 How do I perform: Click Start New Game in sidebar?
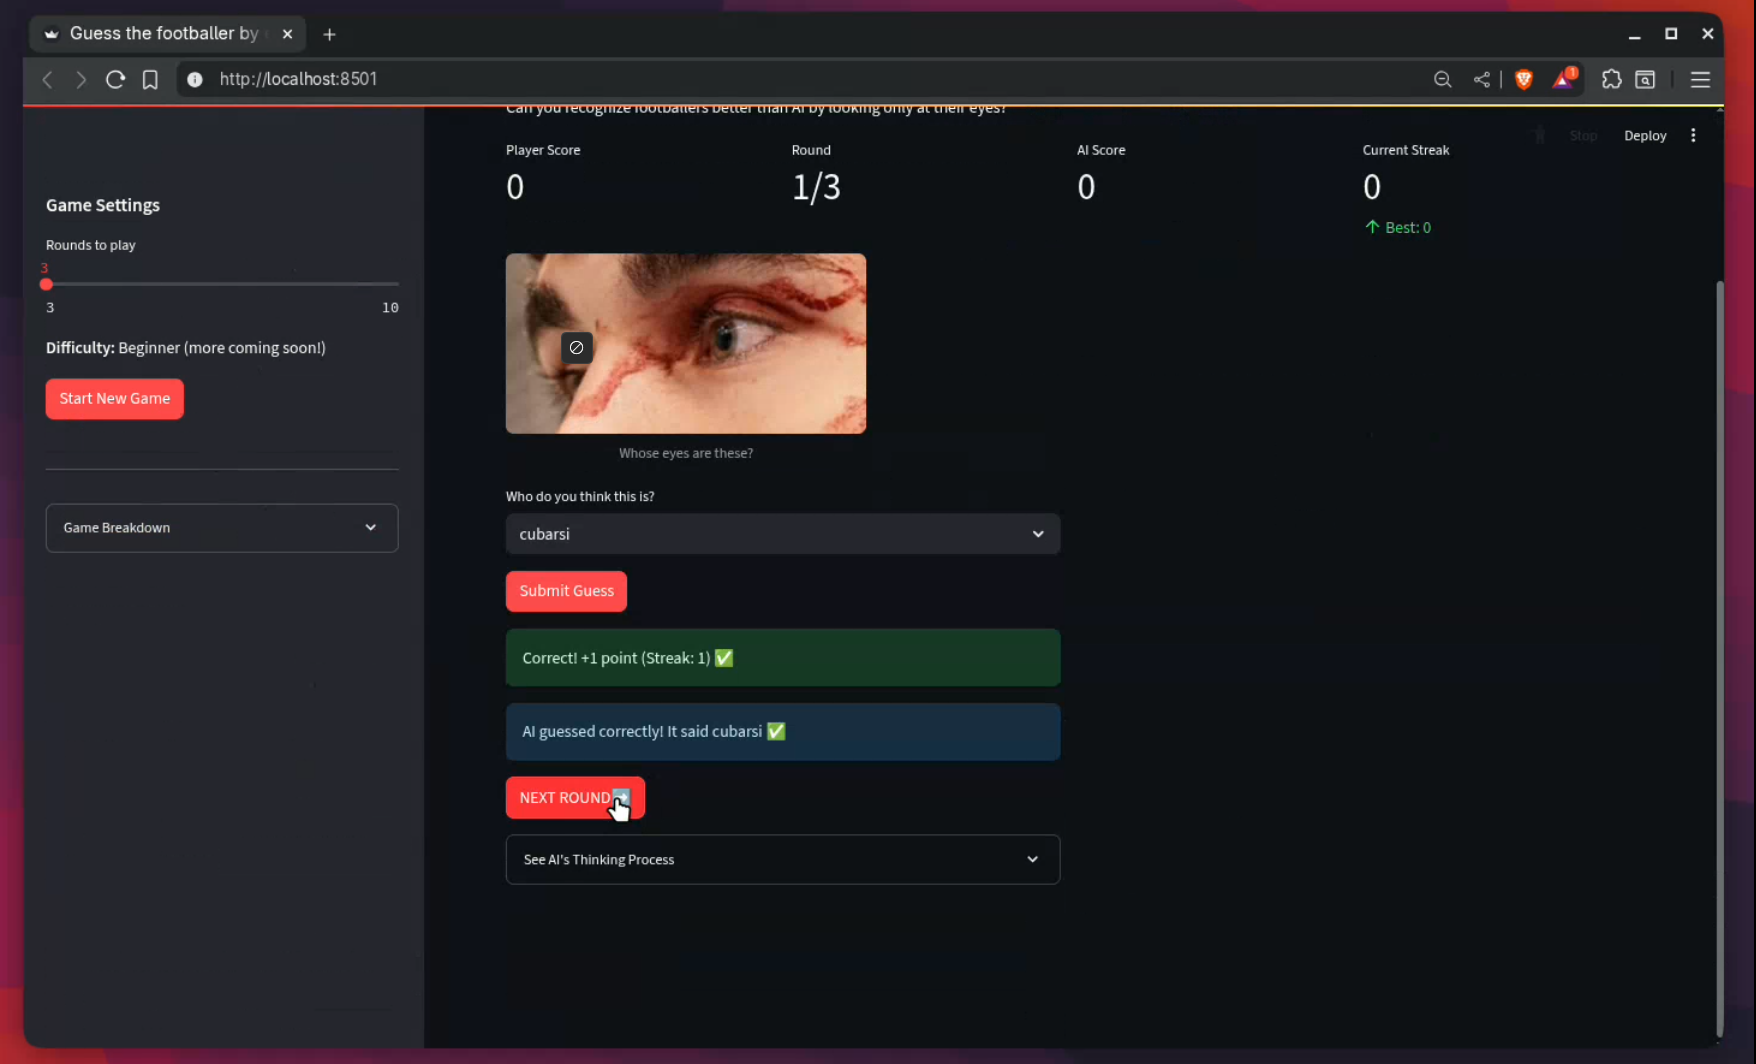pyautogui.click(x=115, y=399)
